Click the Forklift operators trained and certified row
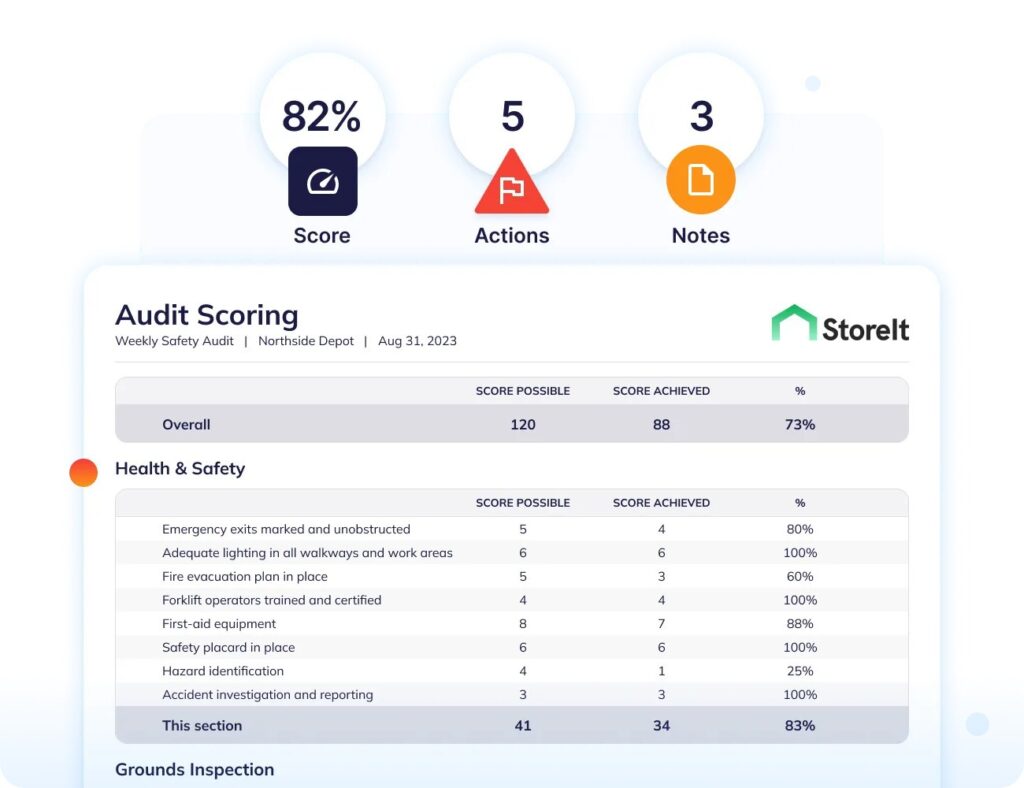This screenshot has width=1024, height=788. (511, 600)
